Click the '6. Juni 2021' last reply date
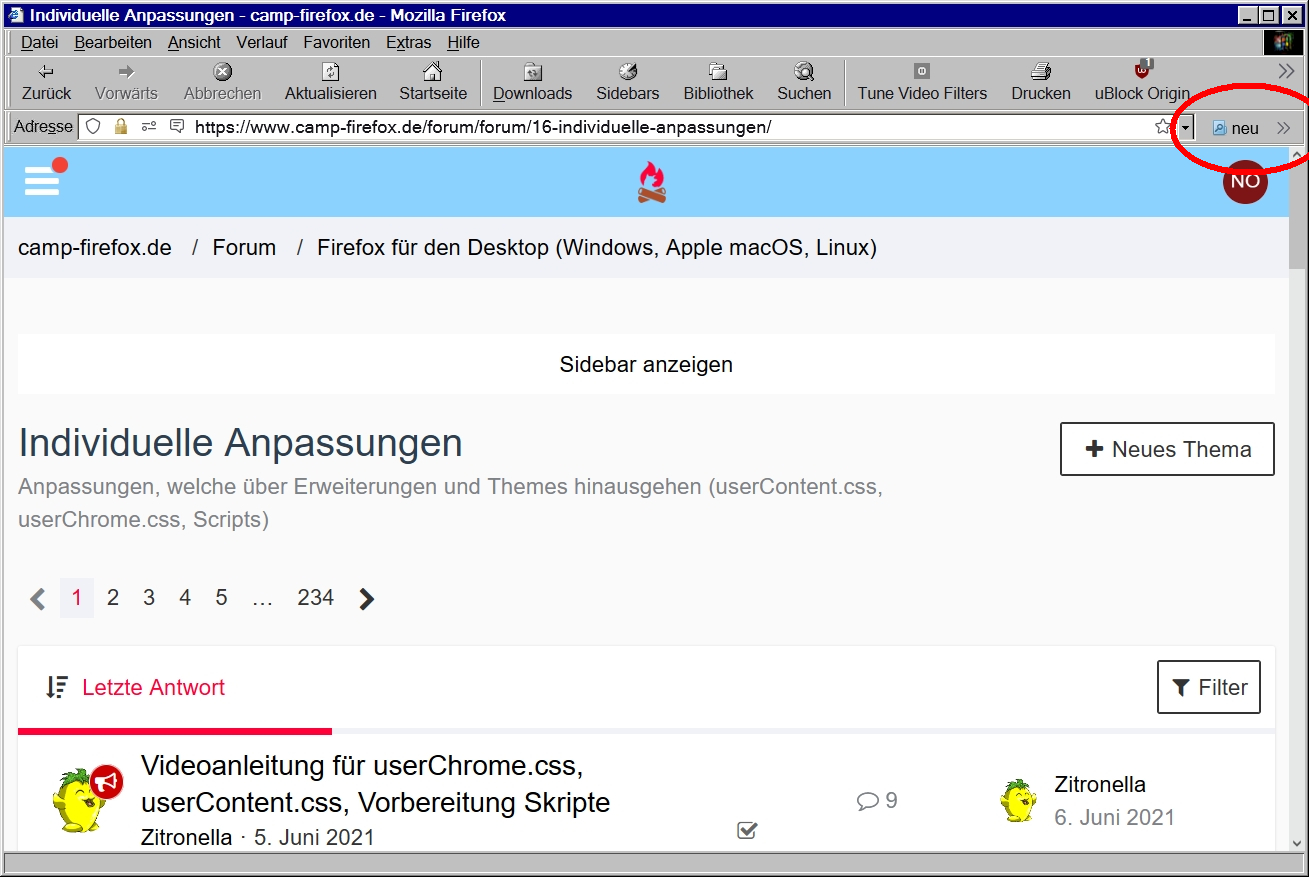1309x877 pixels. [x=1115, y=817]
